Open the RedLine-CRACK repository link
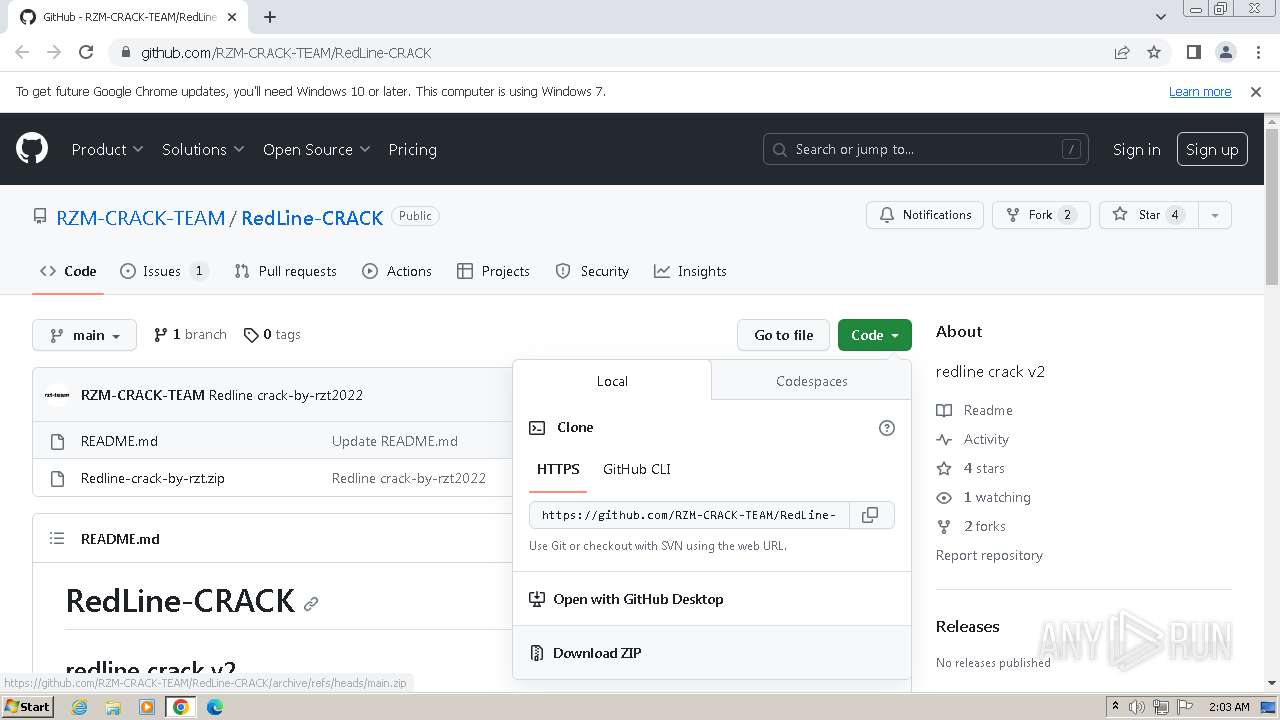 (312, 218)
